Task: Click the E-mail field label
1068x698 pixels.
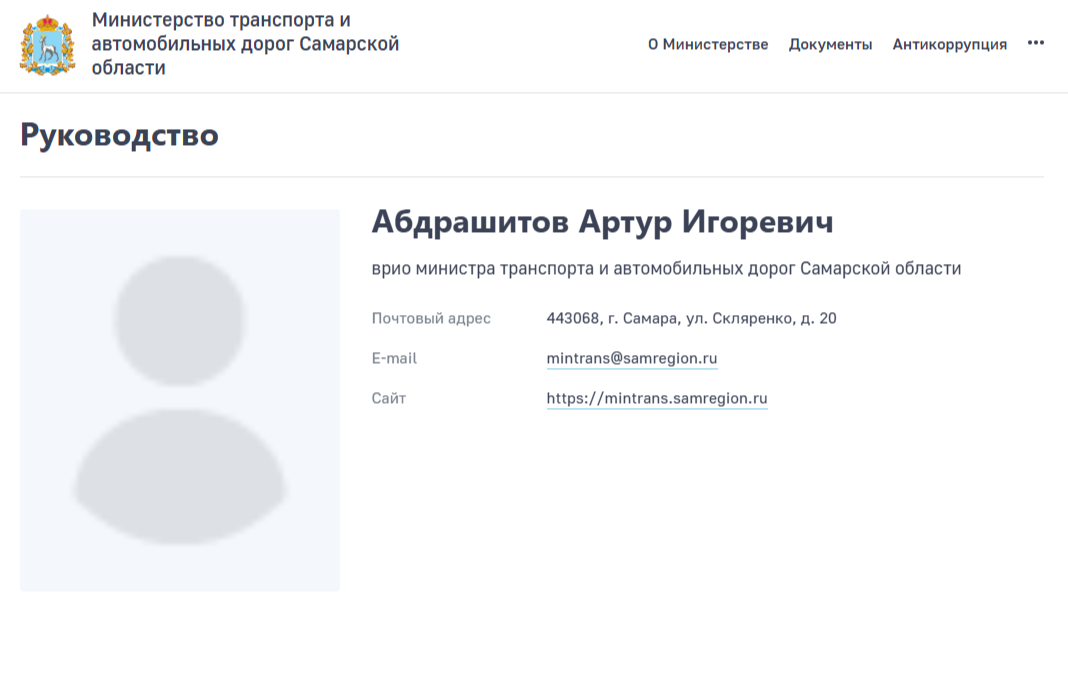Action: 394,358
